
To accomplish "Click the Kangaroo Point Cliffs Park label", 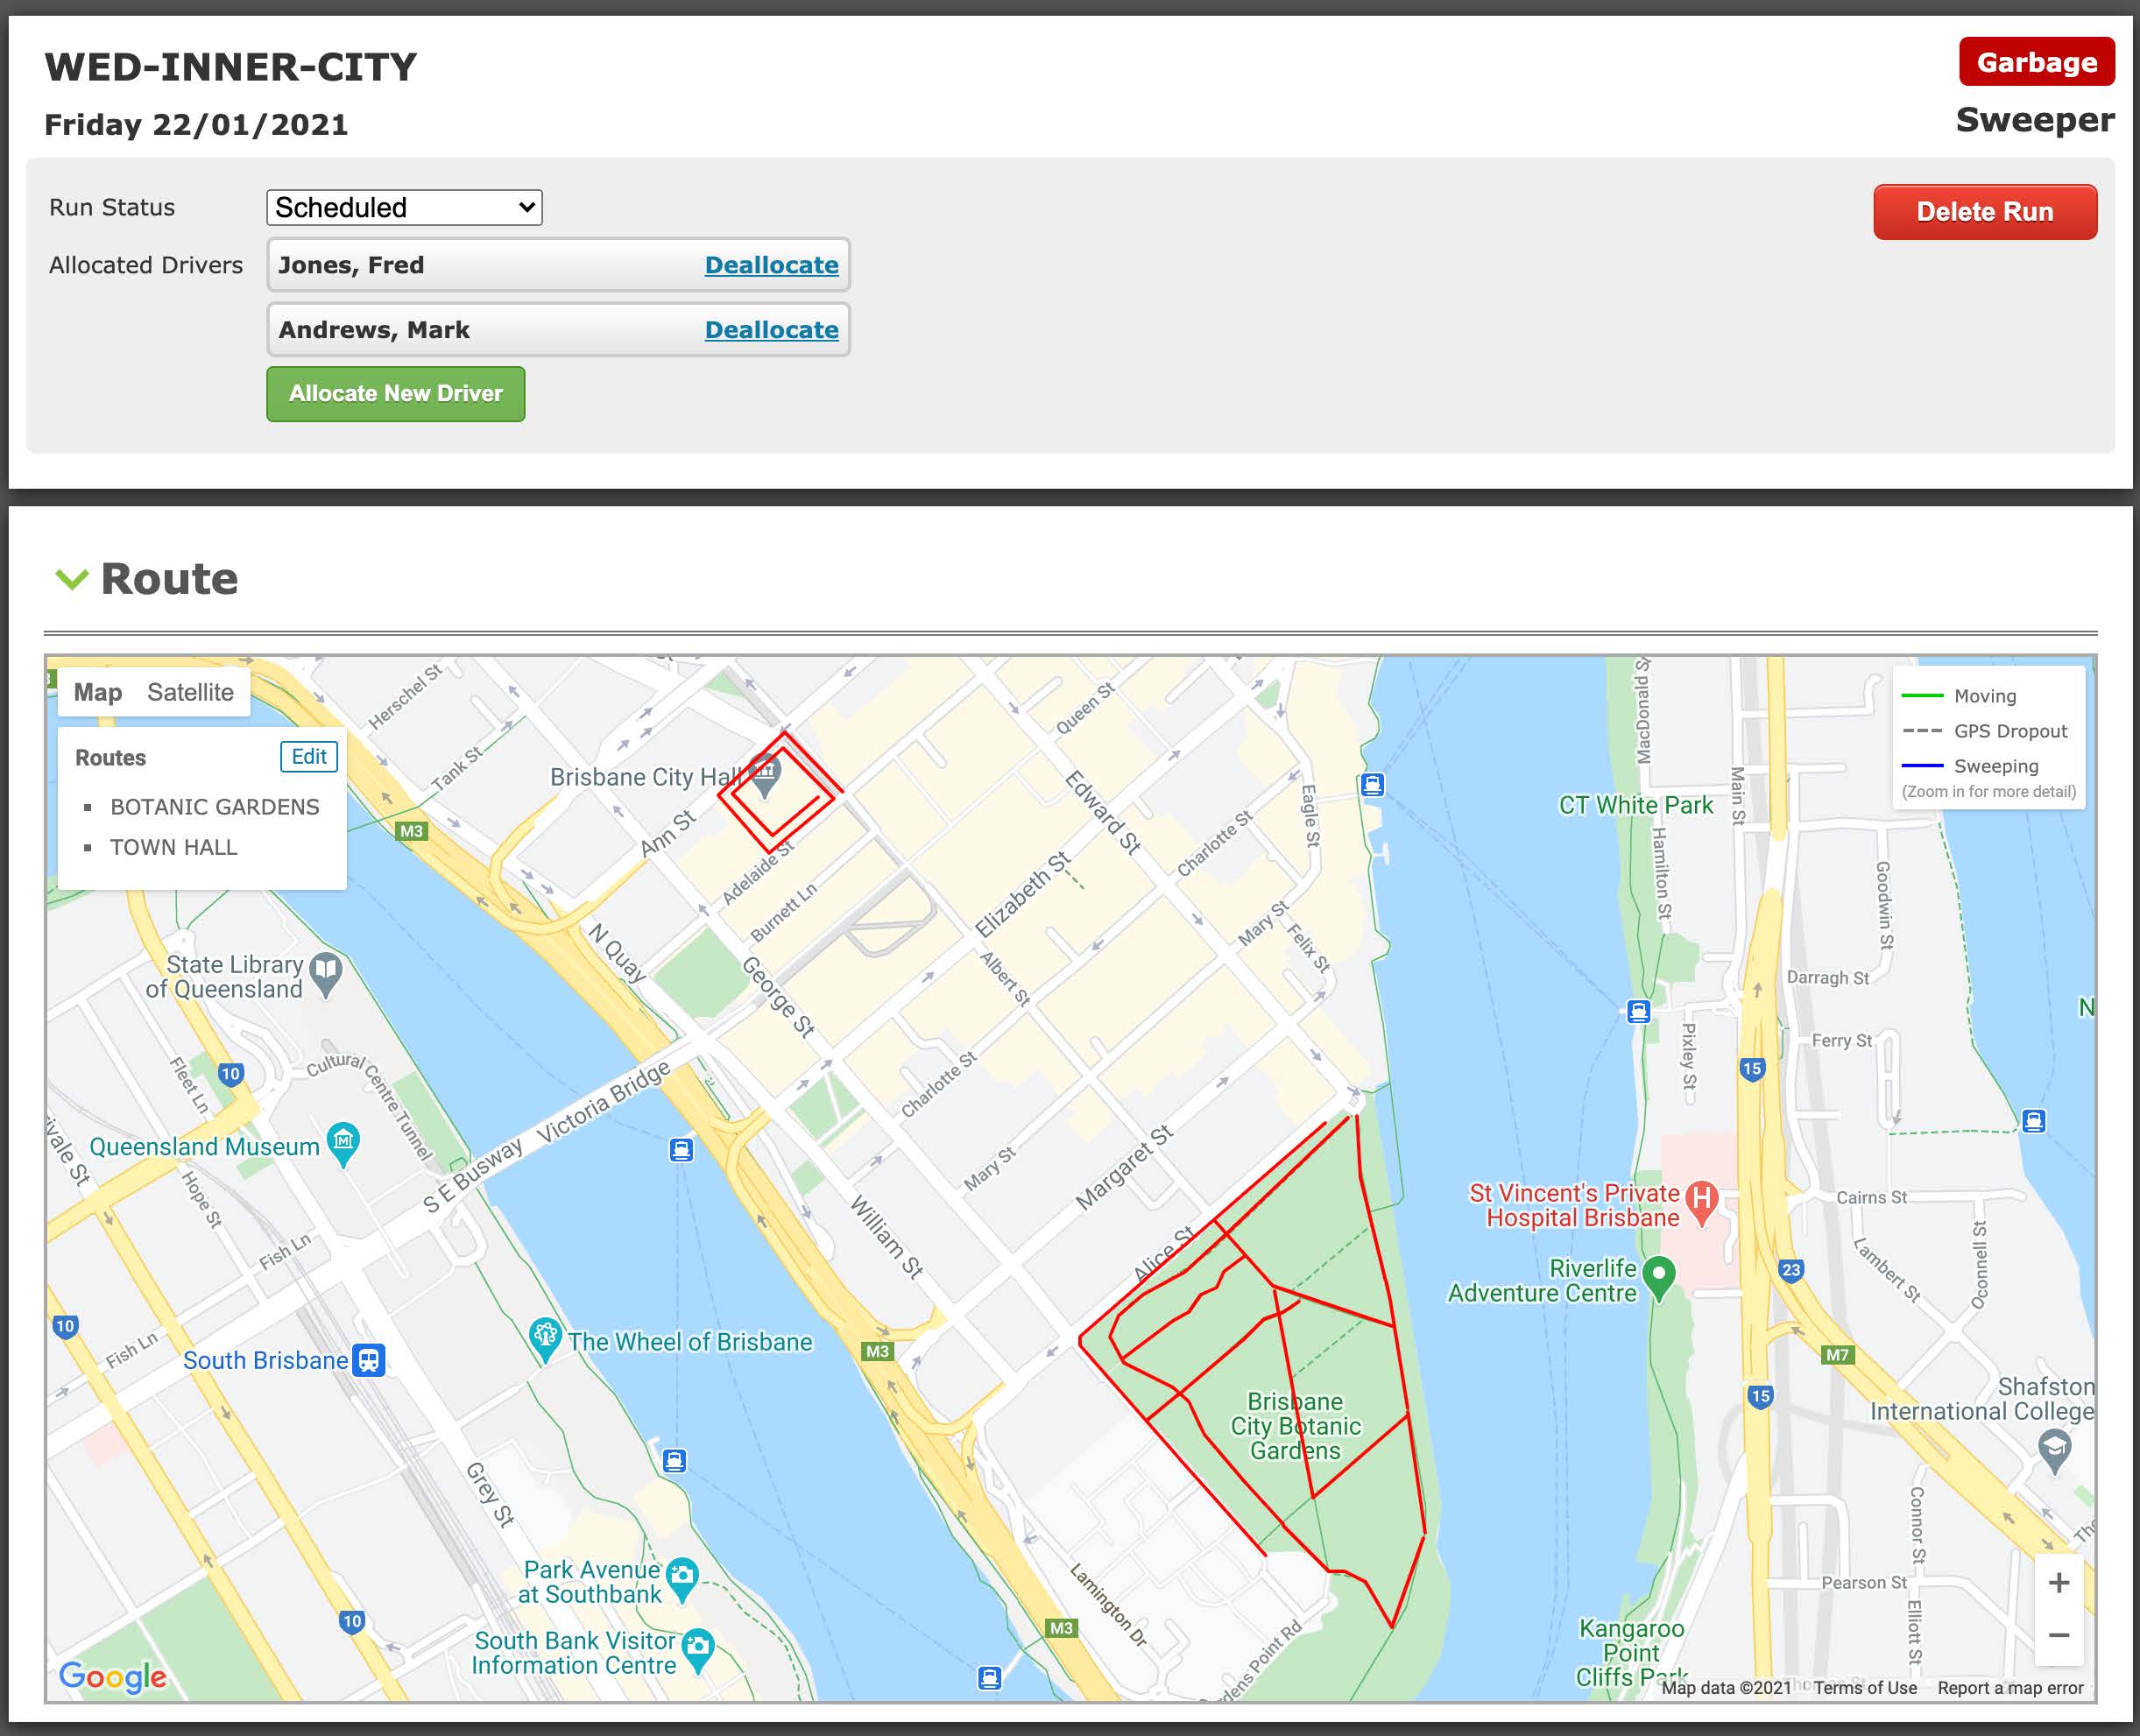I will pos(1631,1652).
